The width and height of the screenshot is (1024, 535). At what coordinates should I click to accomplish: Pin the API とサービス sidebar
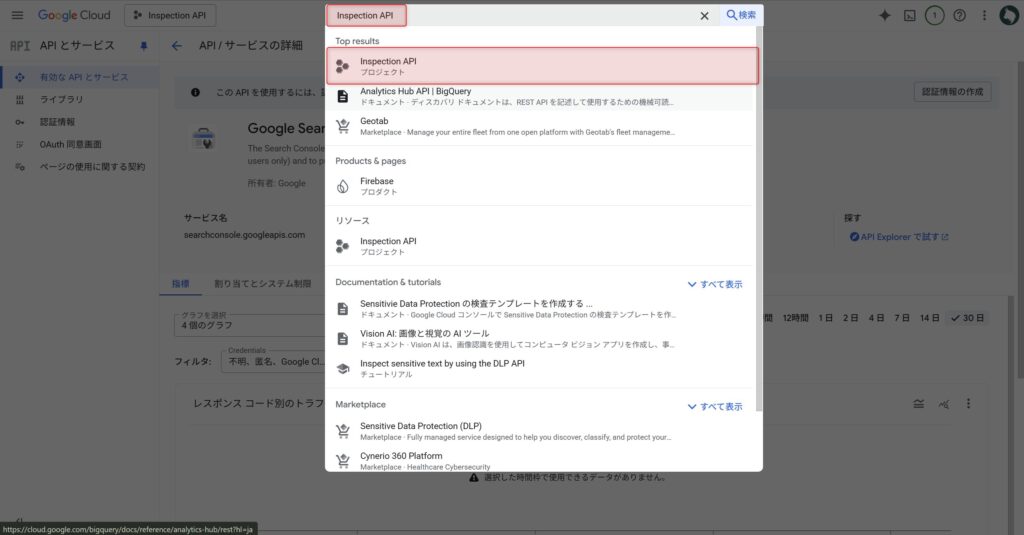143,46
